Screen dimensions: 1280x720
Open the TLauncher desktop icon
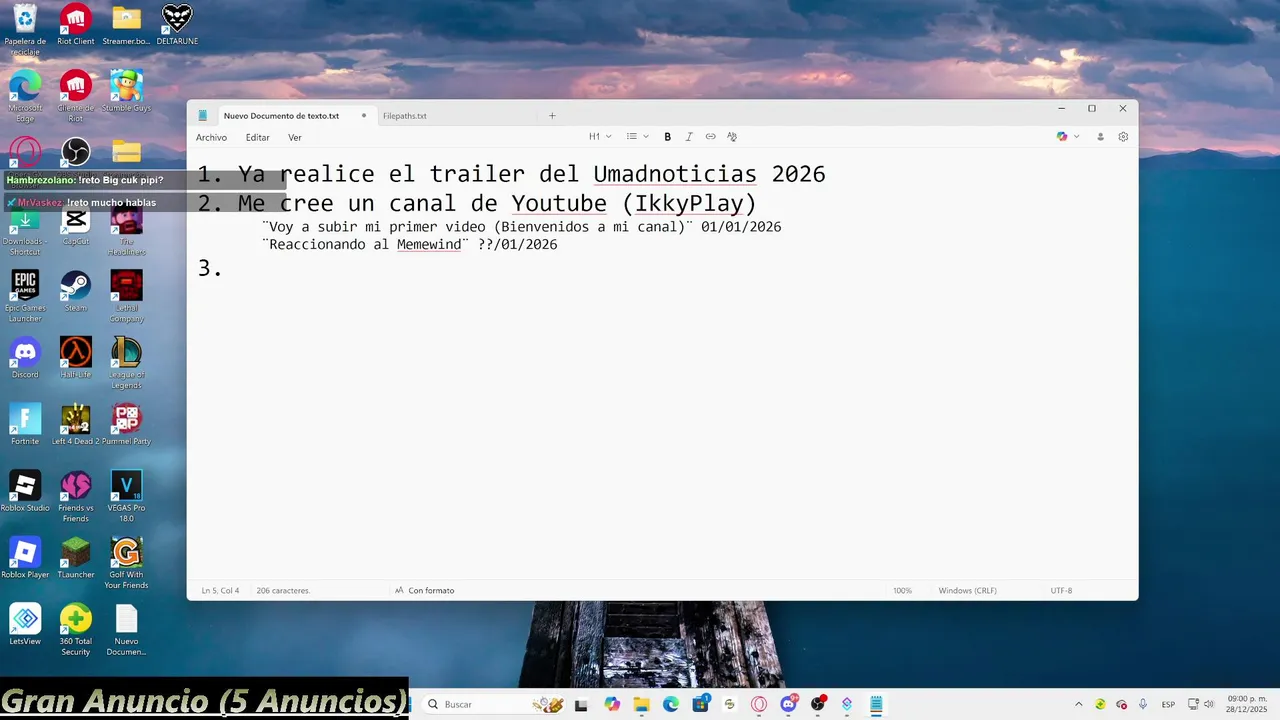coord(75,558)
